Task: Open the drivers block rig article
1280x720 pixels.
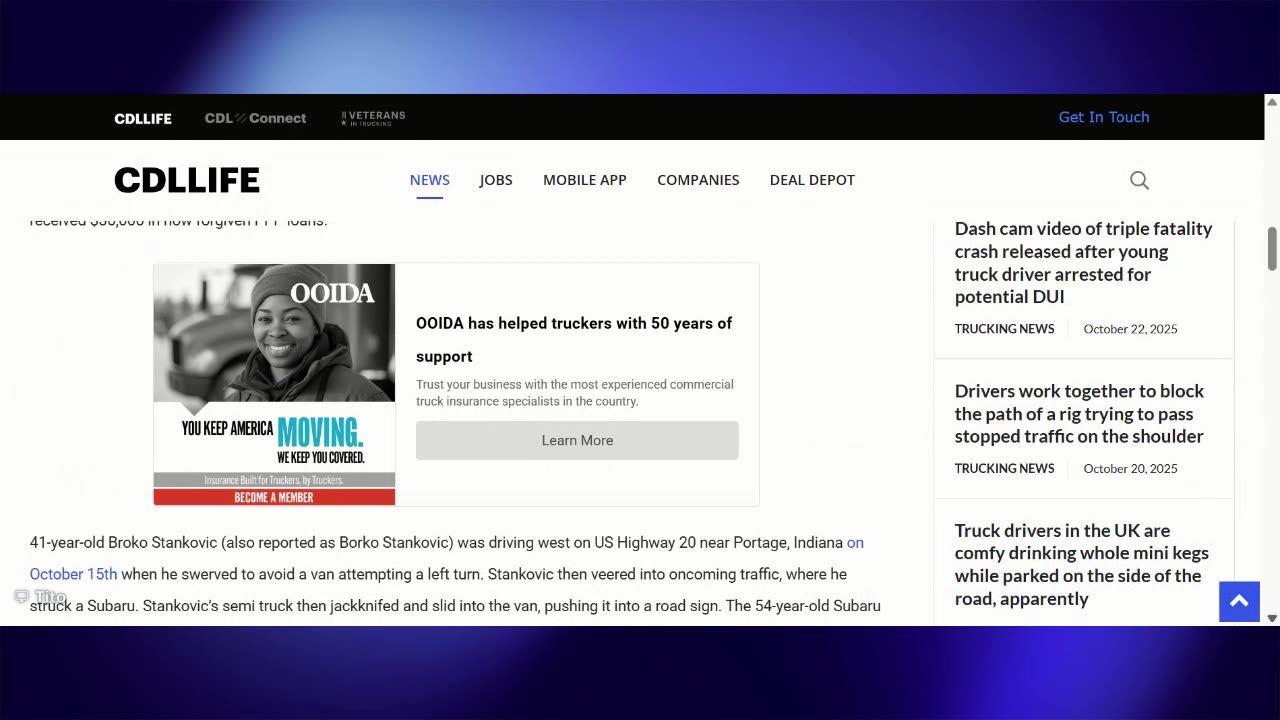Action: [1079, 413]
